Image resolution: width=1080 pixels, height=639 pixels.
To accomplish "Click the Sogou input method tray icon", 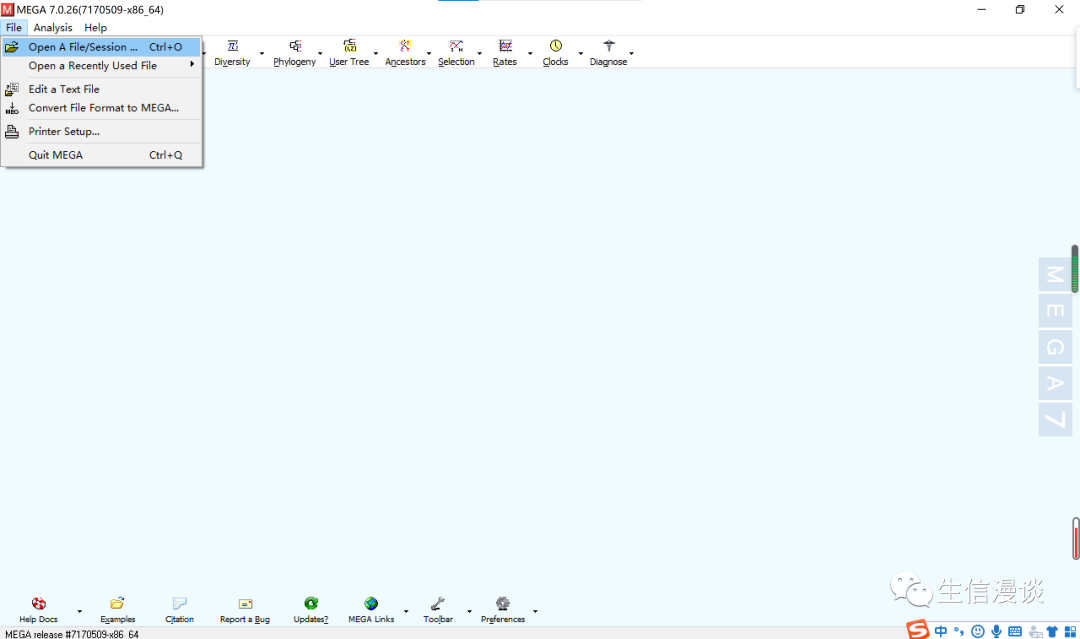I will (x=917, y=629).
